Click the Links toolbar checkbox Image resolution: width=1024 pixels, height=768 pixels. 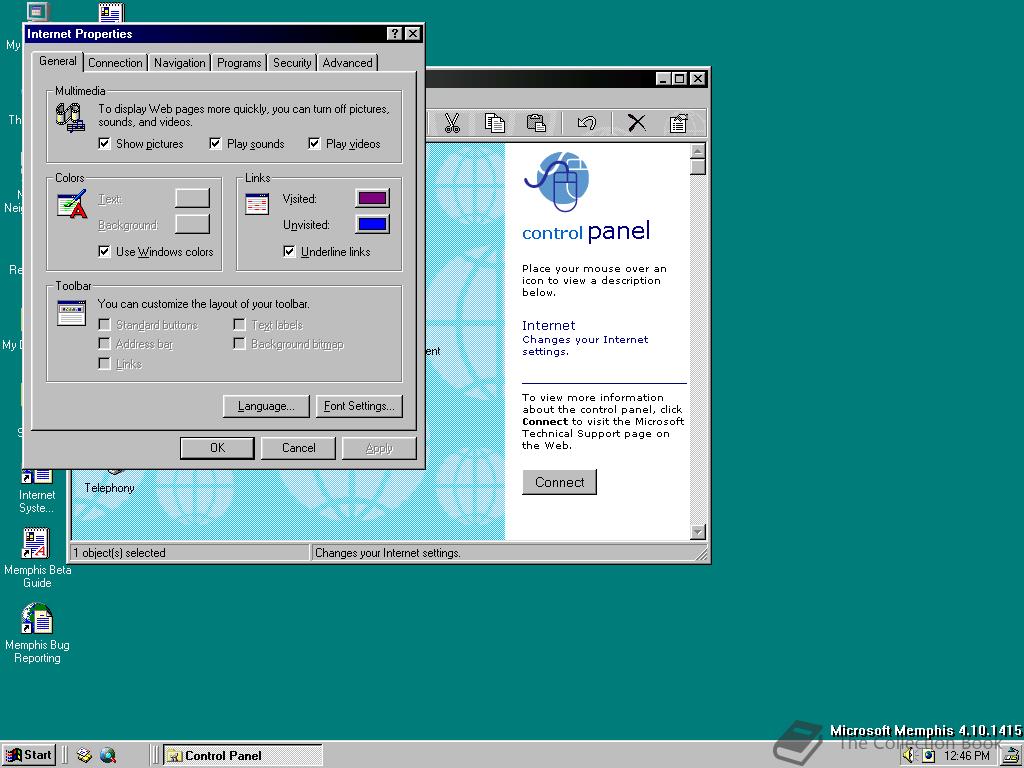point(104,363)
